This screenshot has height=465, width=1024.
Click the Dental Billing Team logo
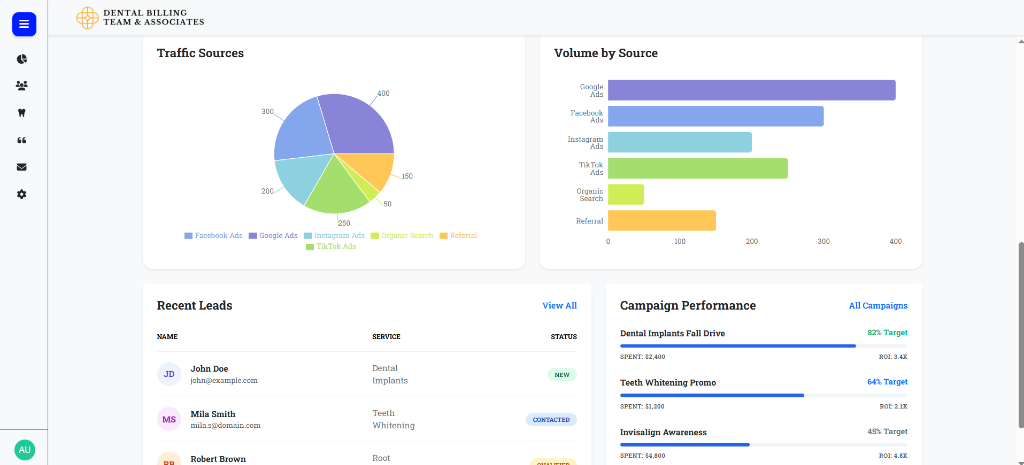[140, 18]
